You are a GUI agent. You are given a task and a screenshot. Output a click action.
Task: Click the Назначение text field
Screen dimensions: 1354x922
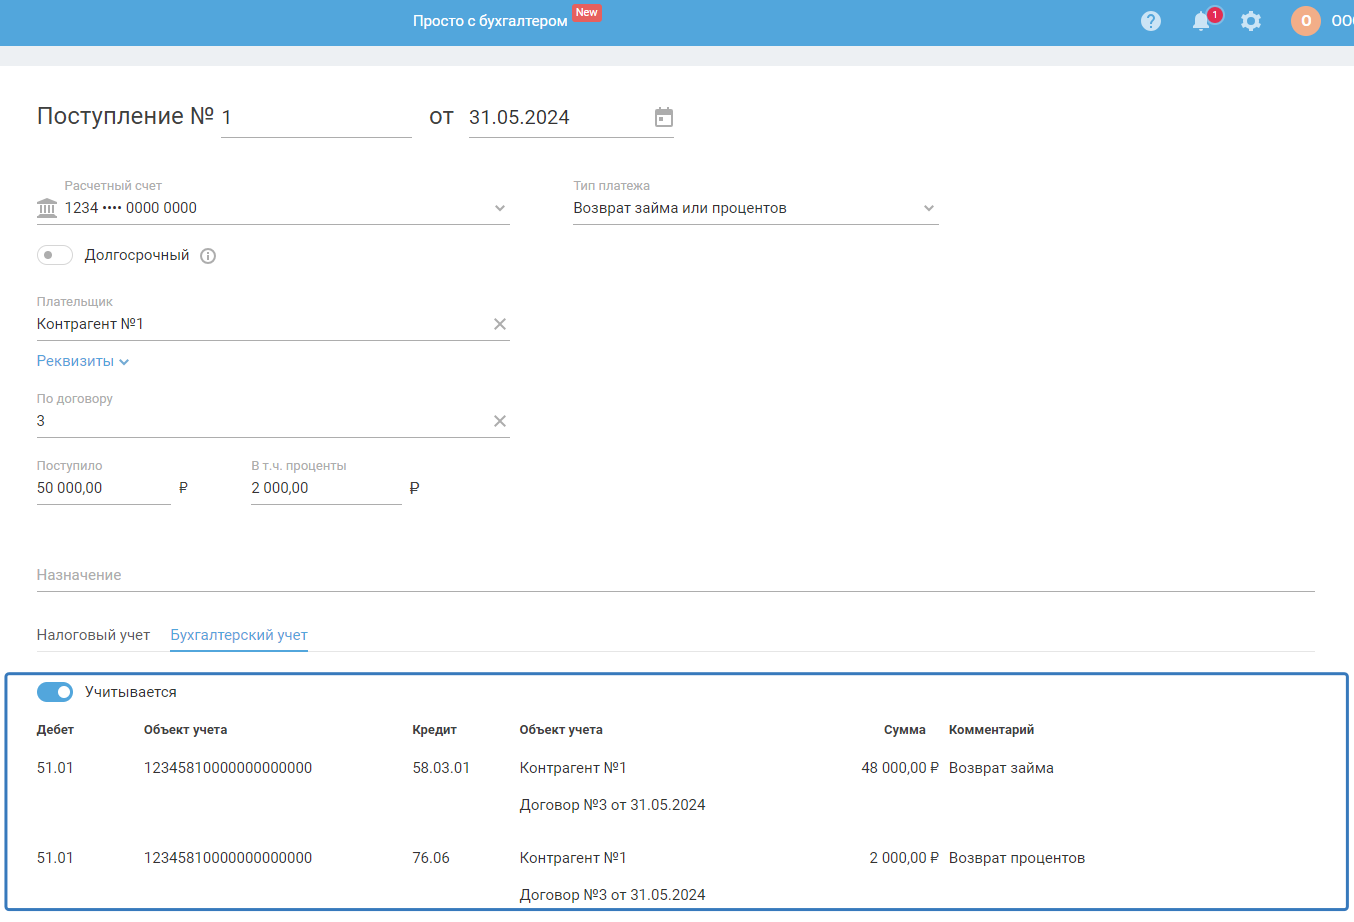click(x=675, y=575)
